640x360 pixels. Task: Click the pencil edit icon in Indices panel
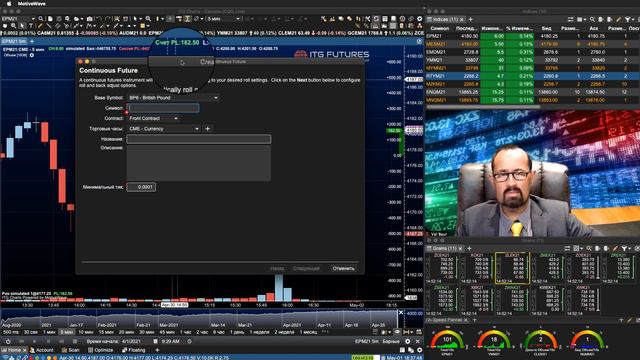pyautogui.click(x=618, y=19)
